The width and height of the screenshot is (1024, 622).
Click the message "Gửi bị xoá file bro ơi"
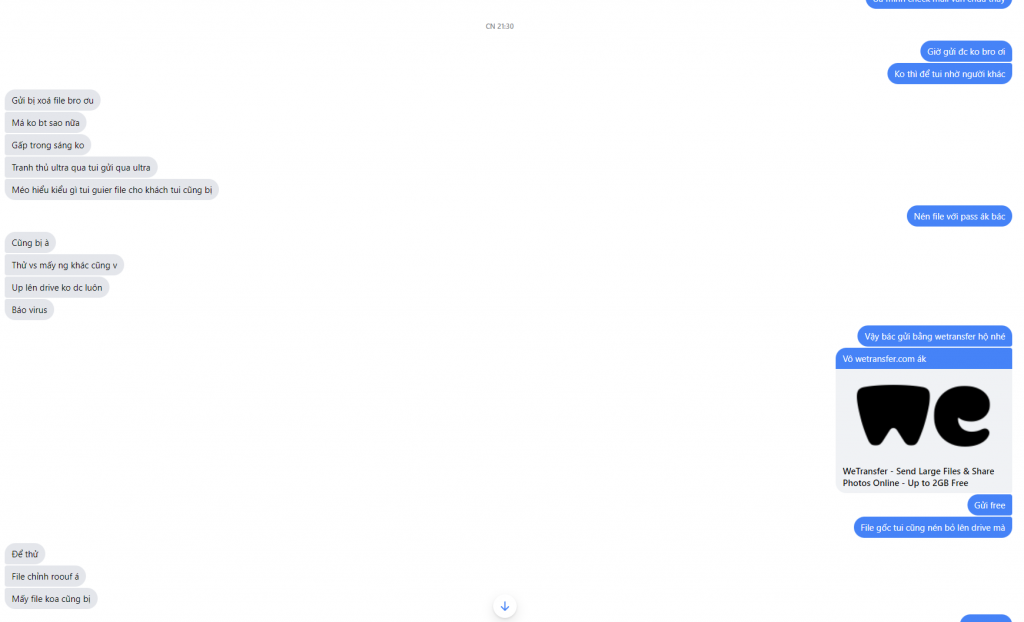(52, 101)
